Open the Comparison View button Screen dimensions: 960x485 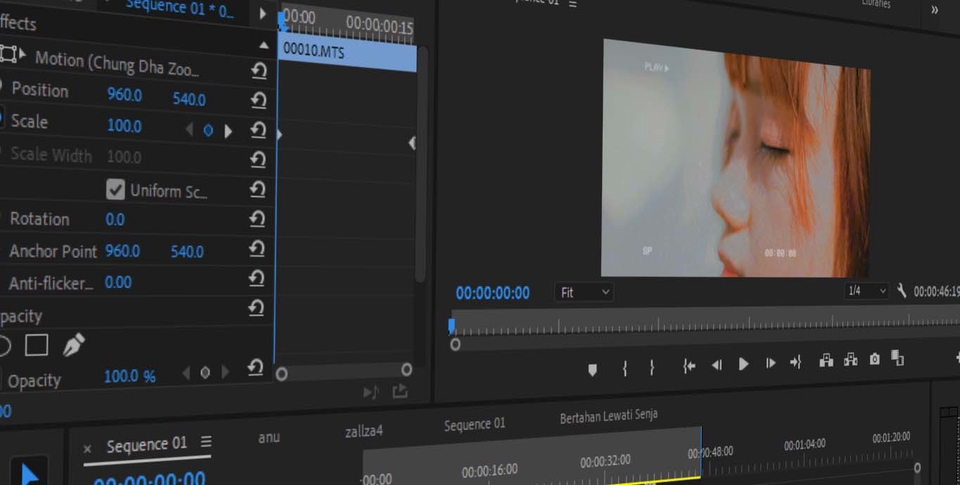point(897,358)
